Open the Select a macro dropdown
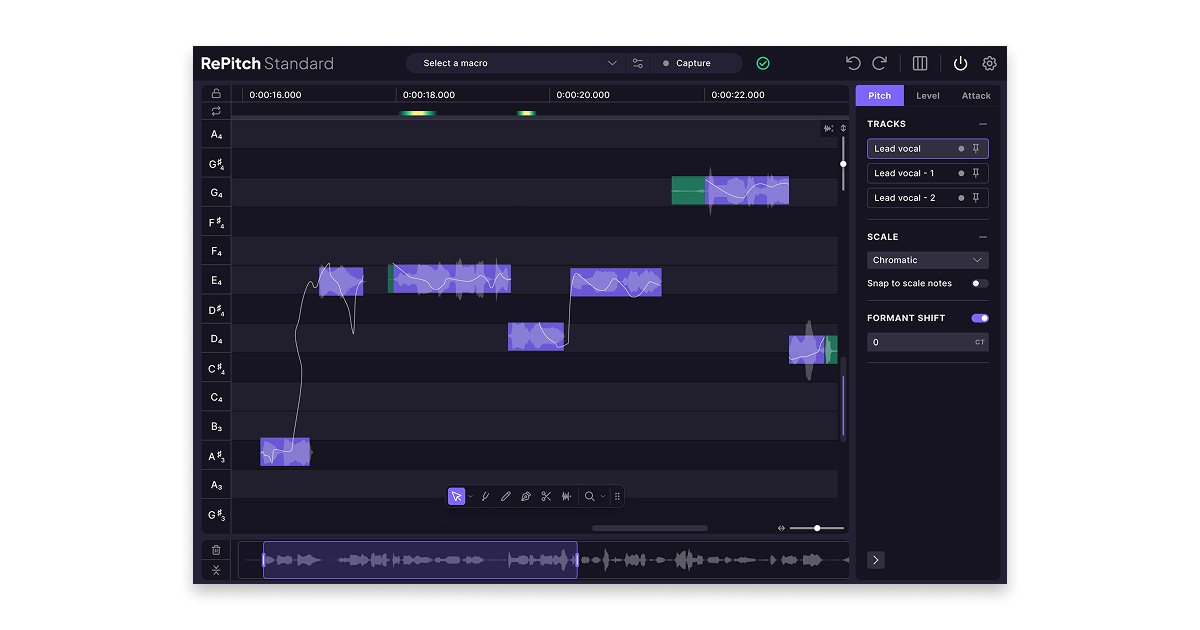Viewport: 1200px width, 630px height. click(x=514, y=63)
